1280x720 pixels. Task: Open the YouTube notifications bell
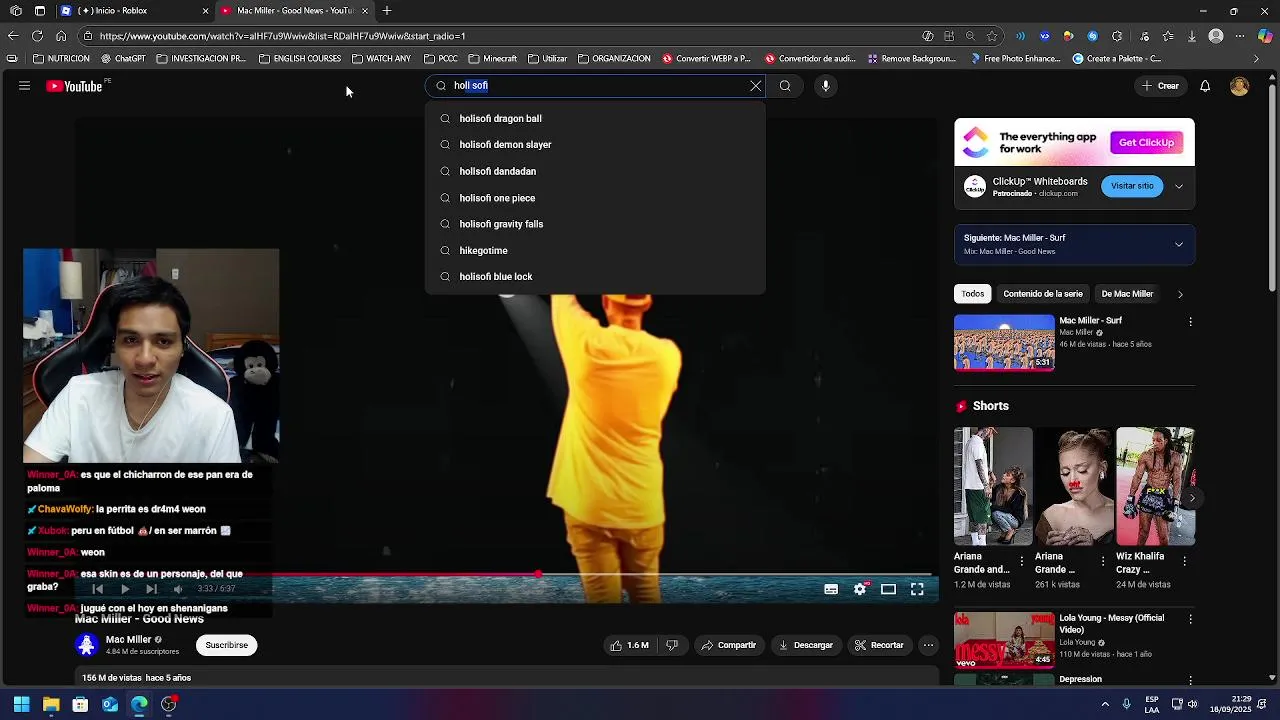1205,86
